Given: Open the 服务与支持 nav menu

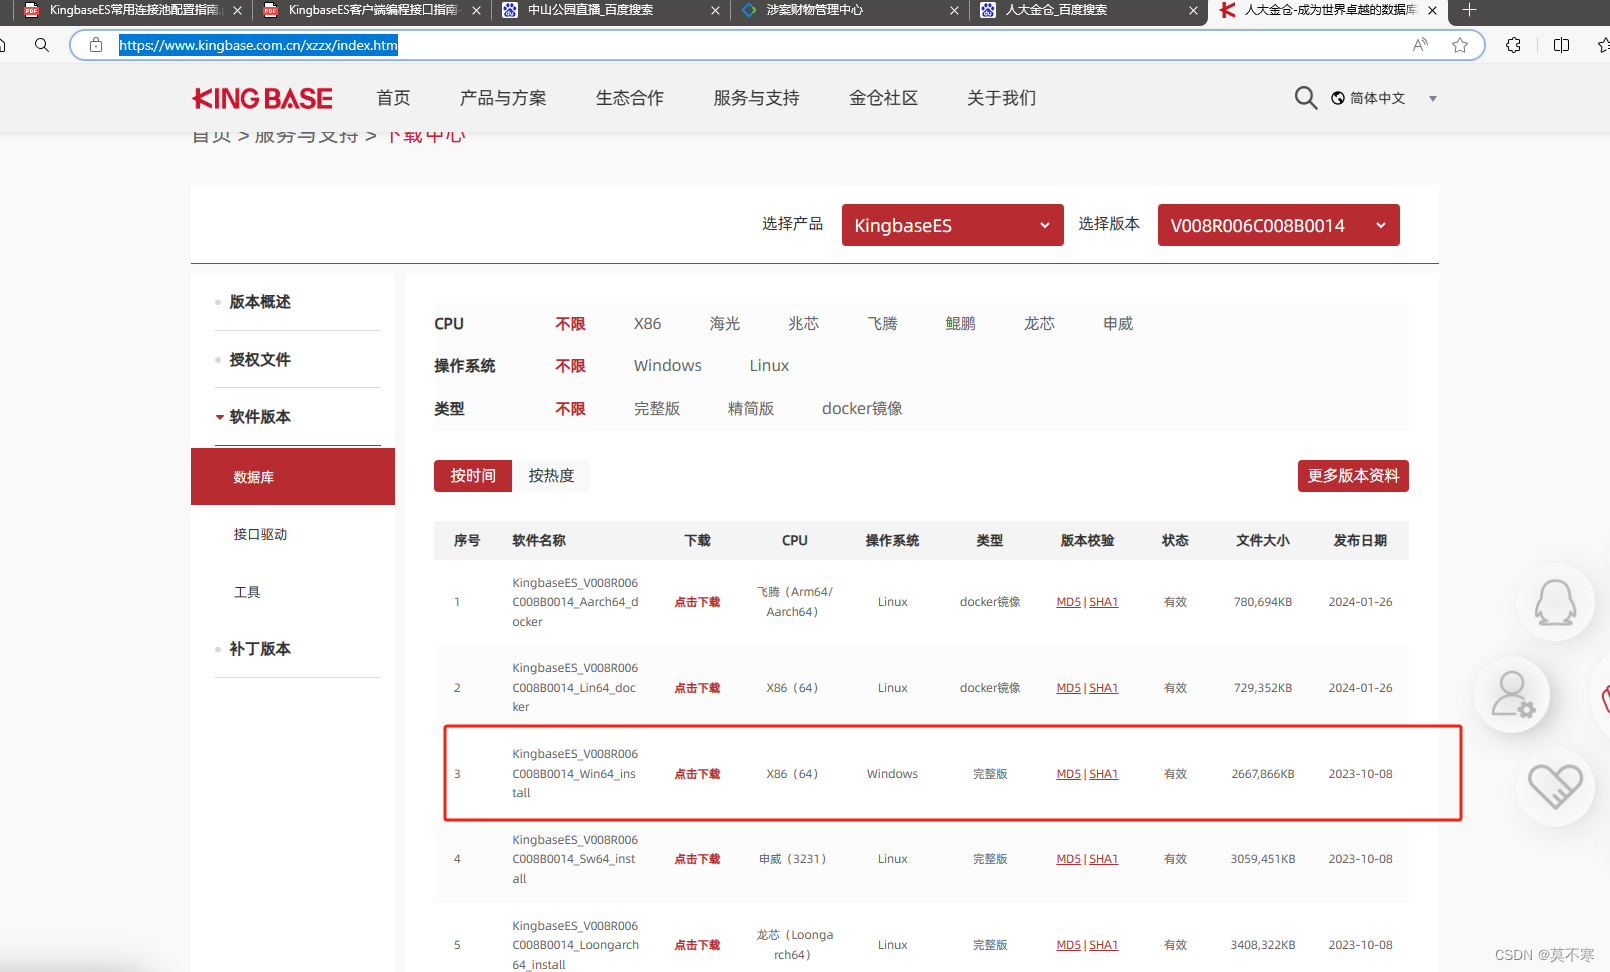Looking at the screenshot, I should (x=756, y=98).
